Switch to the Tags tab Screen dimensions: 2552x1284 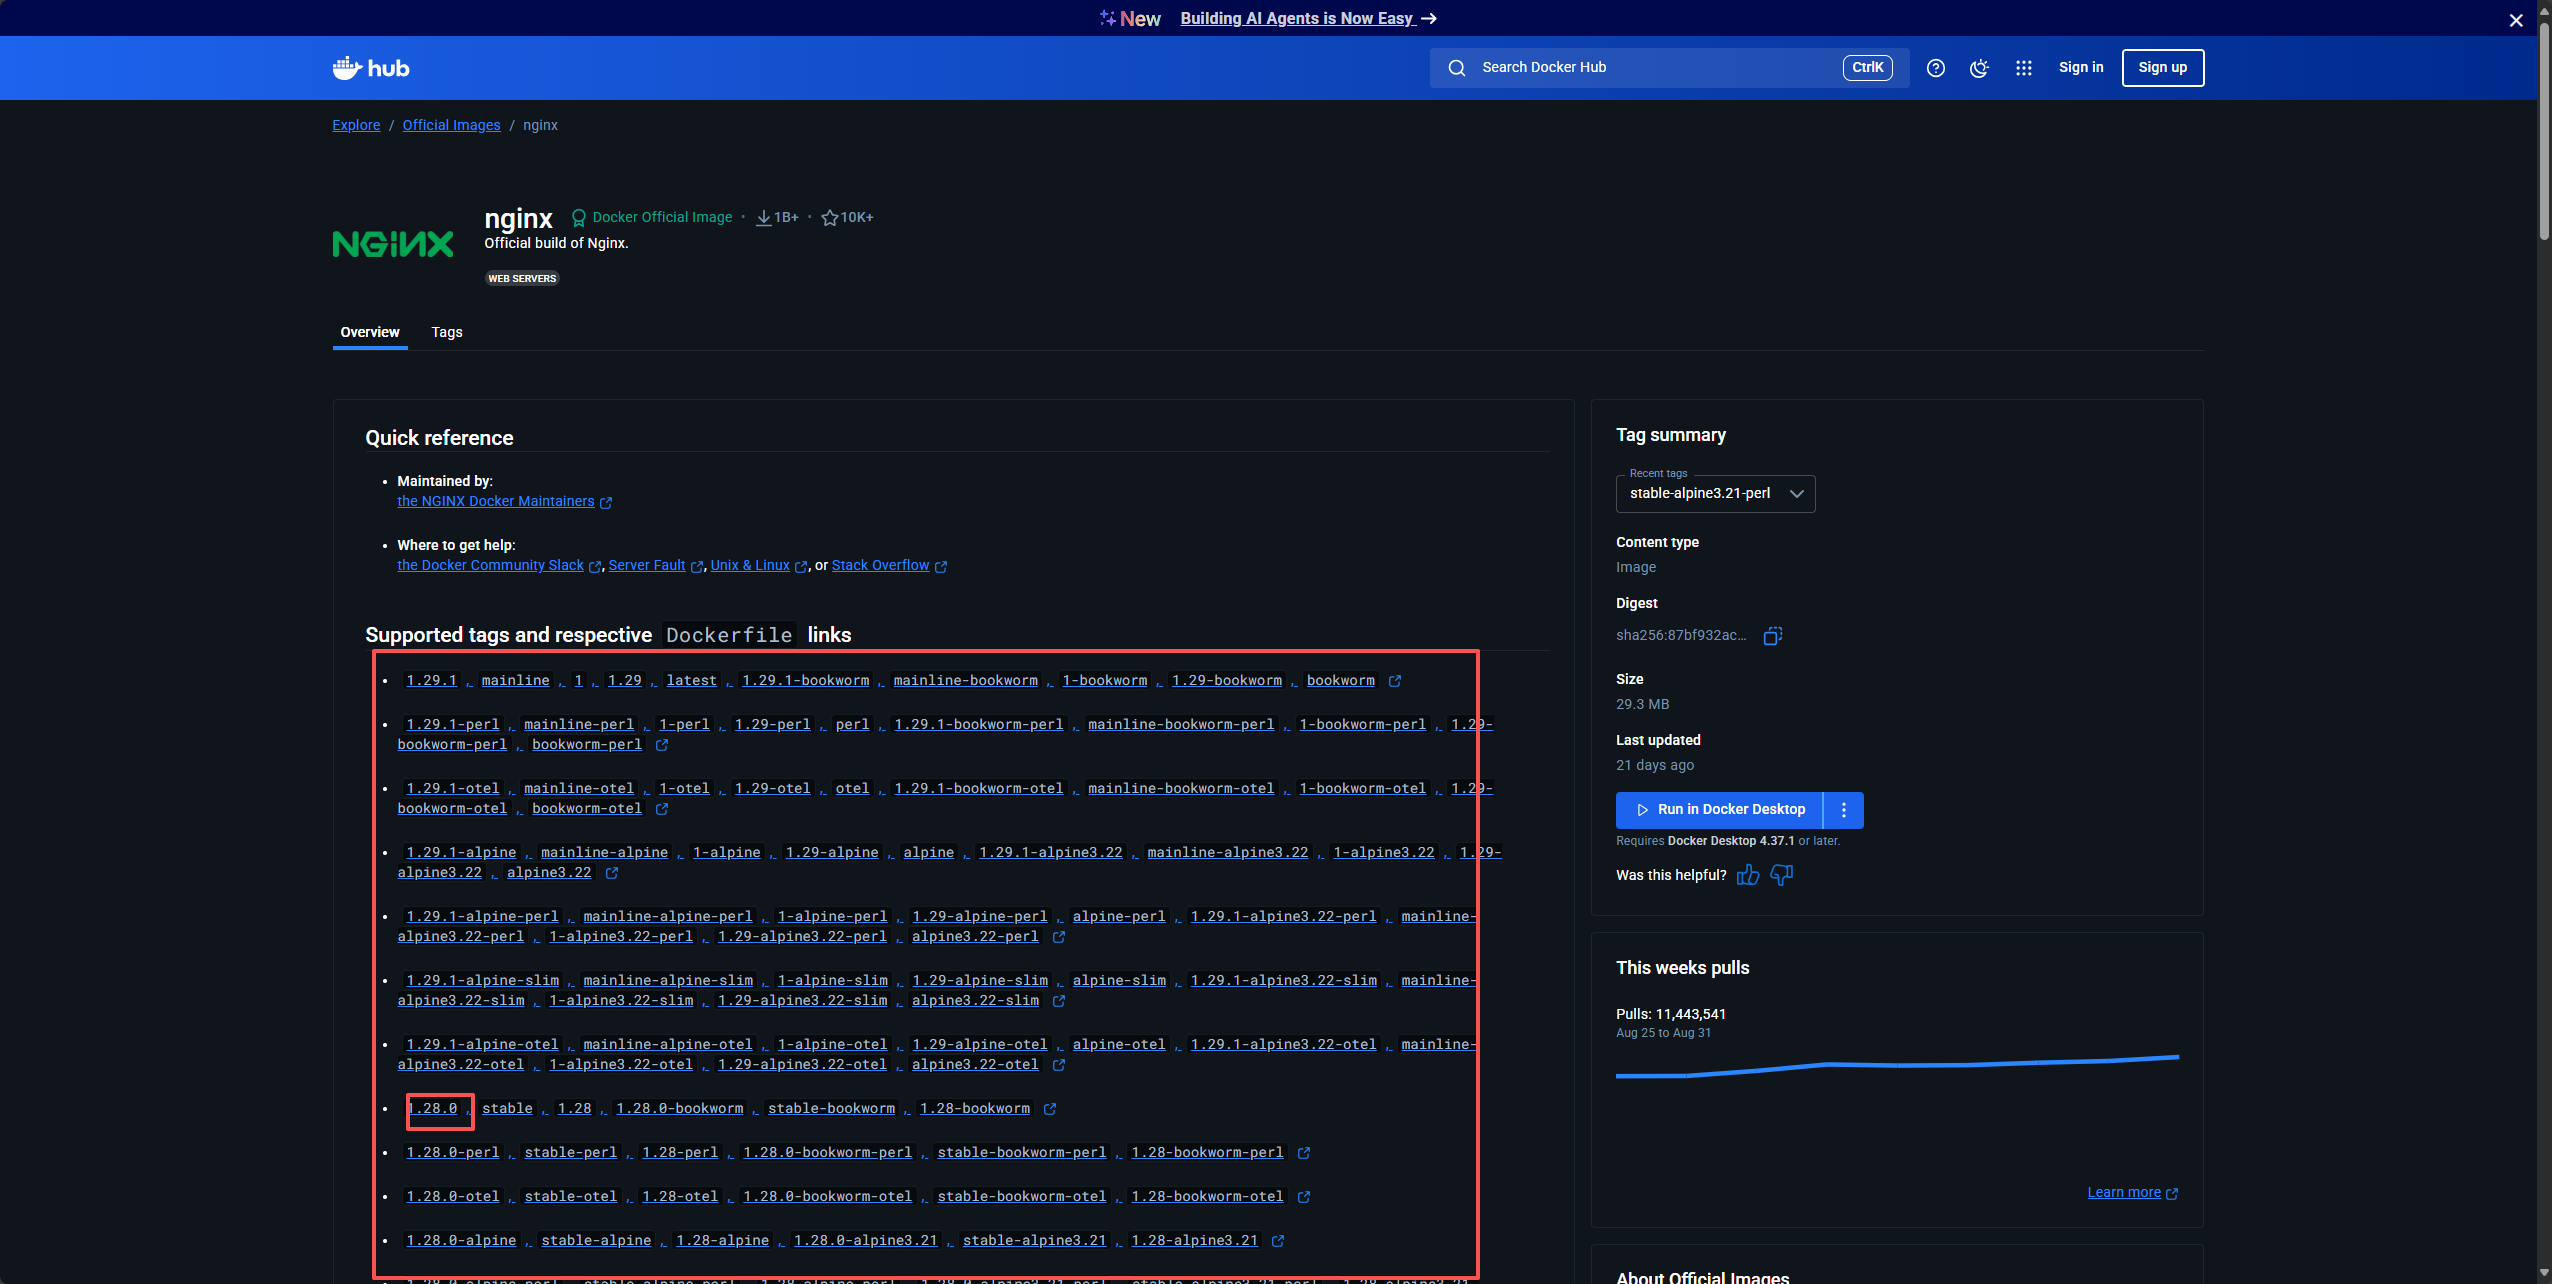coord(447,332)
